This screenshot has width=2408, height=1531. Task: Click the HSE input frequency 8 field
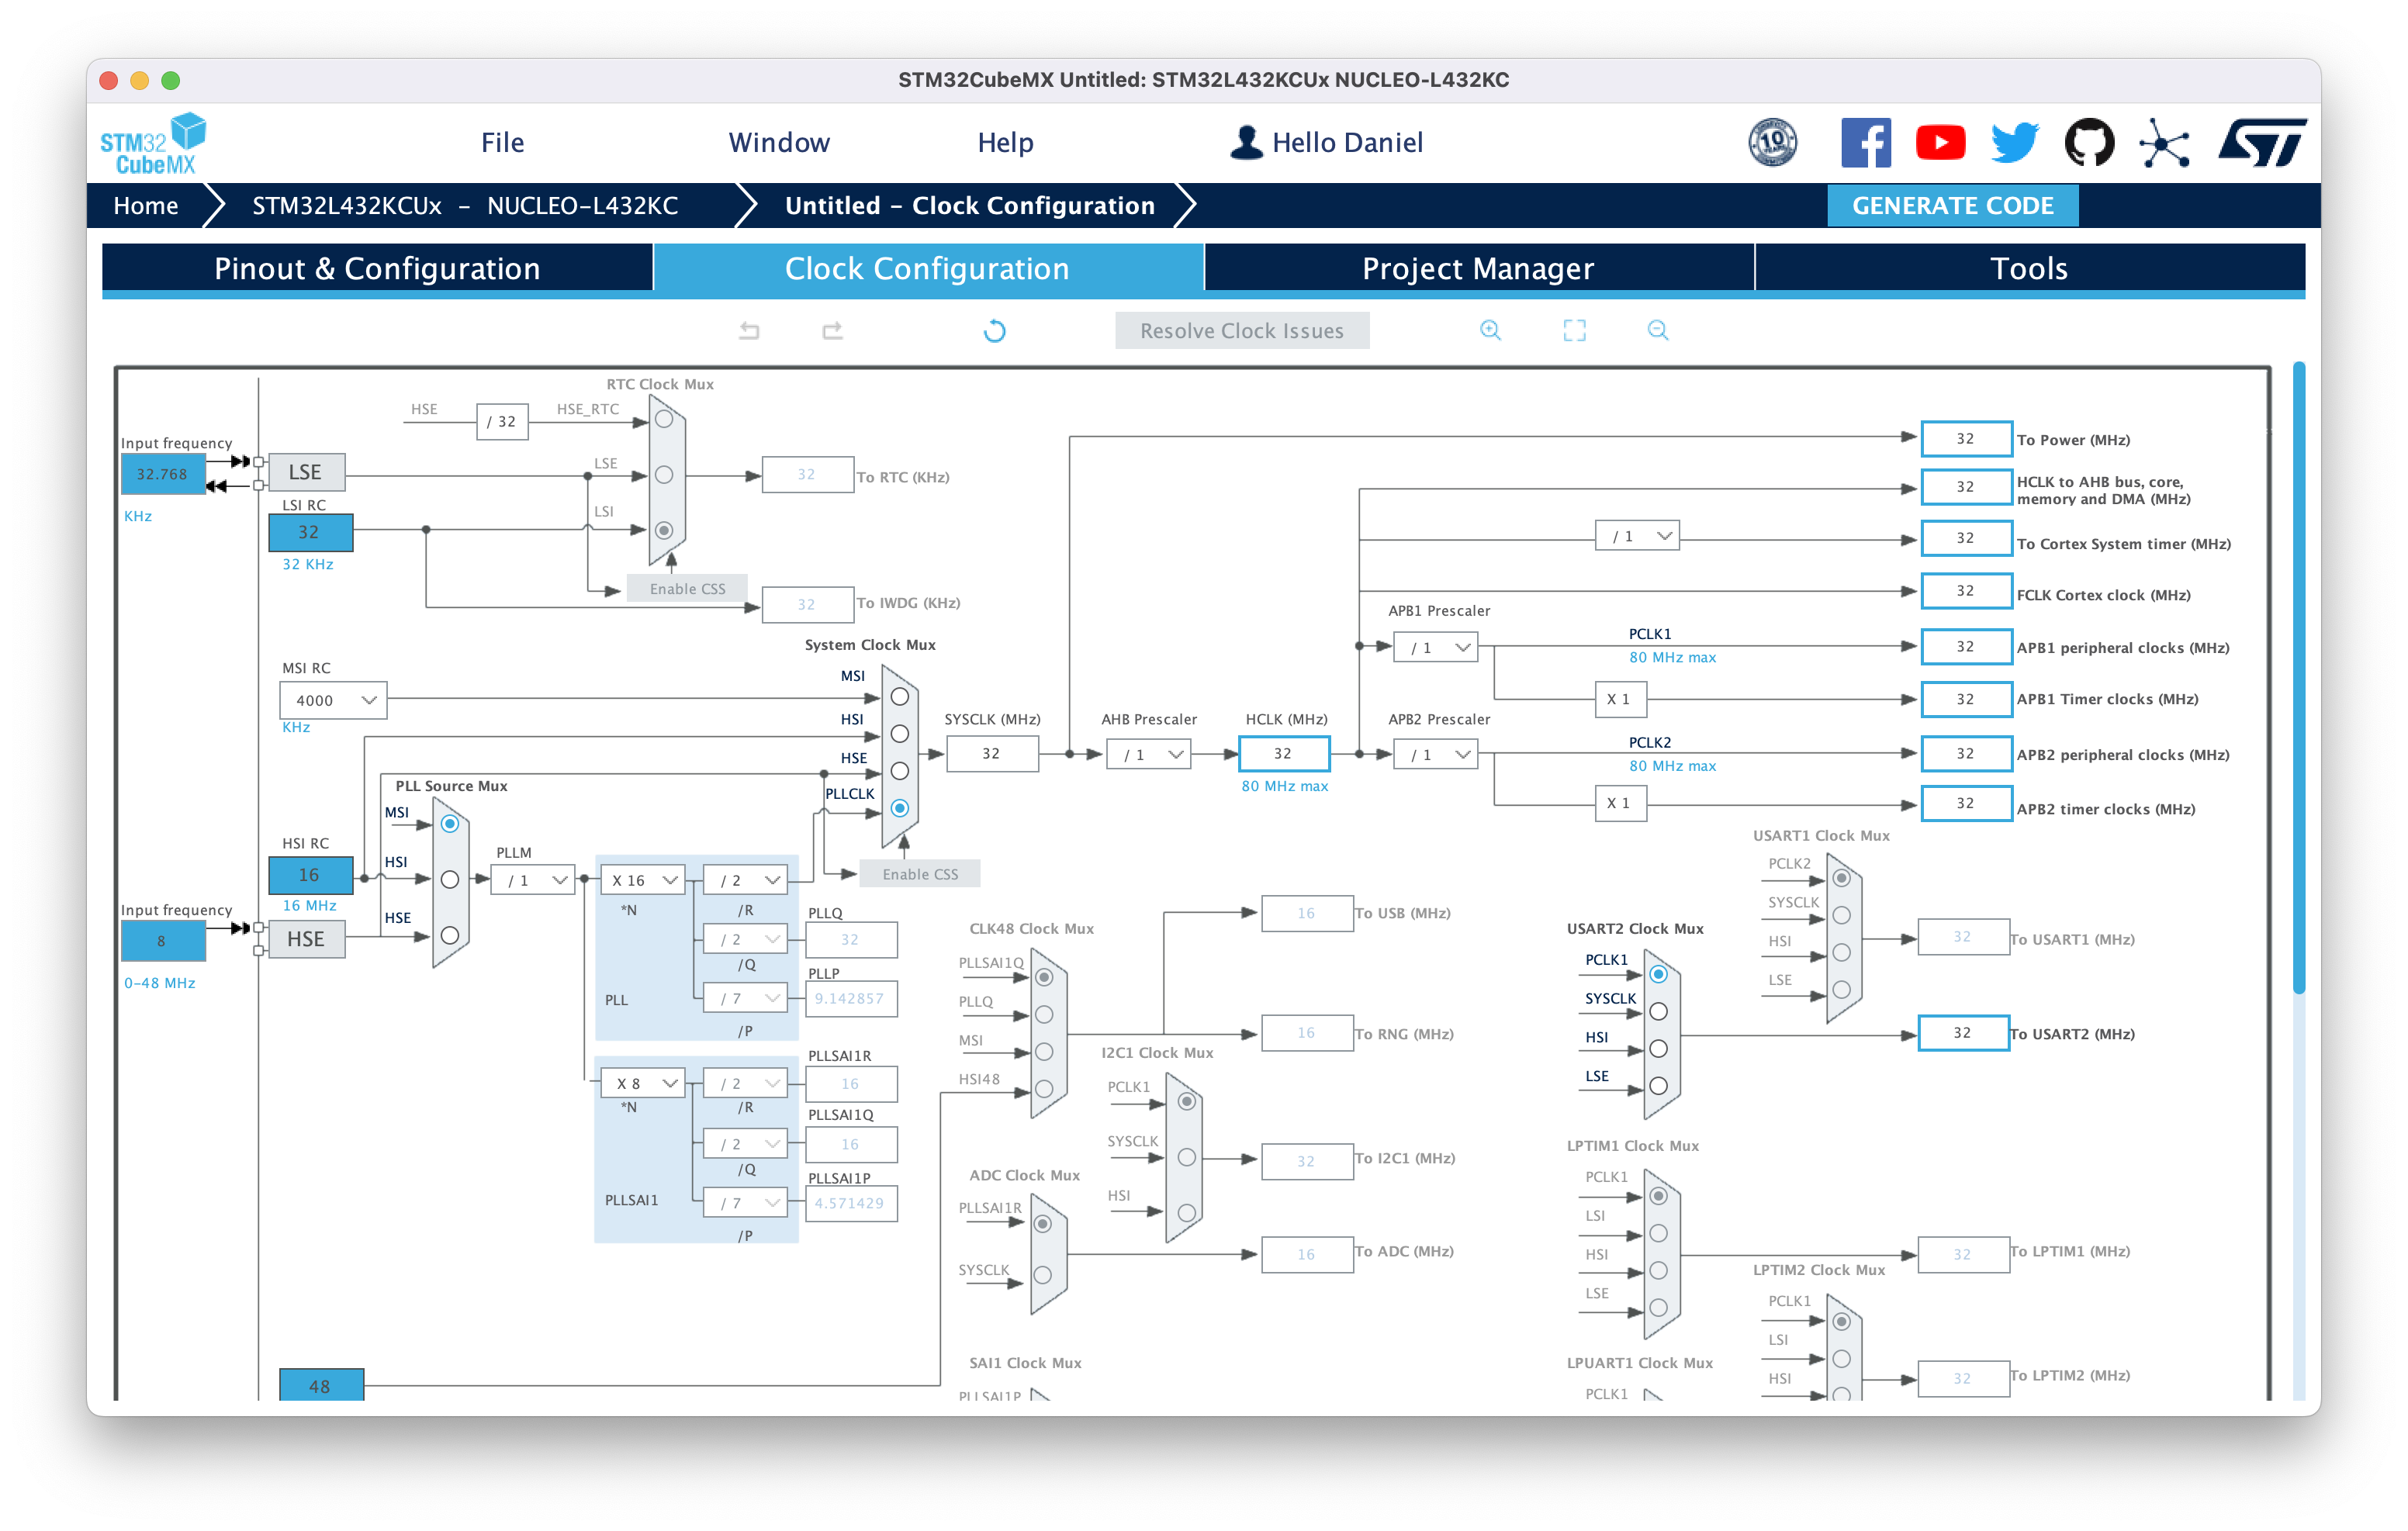click(163, 940)
